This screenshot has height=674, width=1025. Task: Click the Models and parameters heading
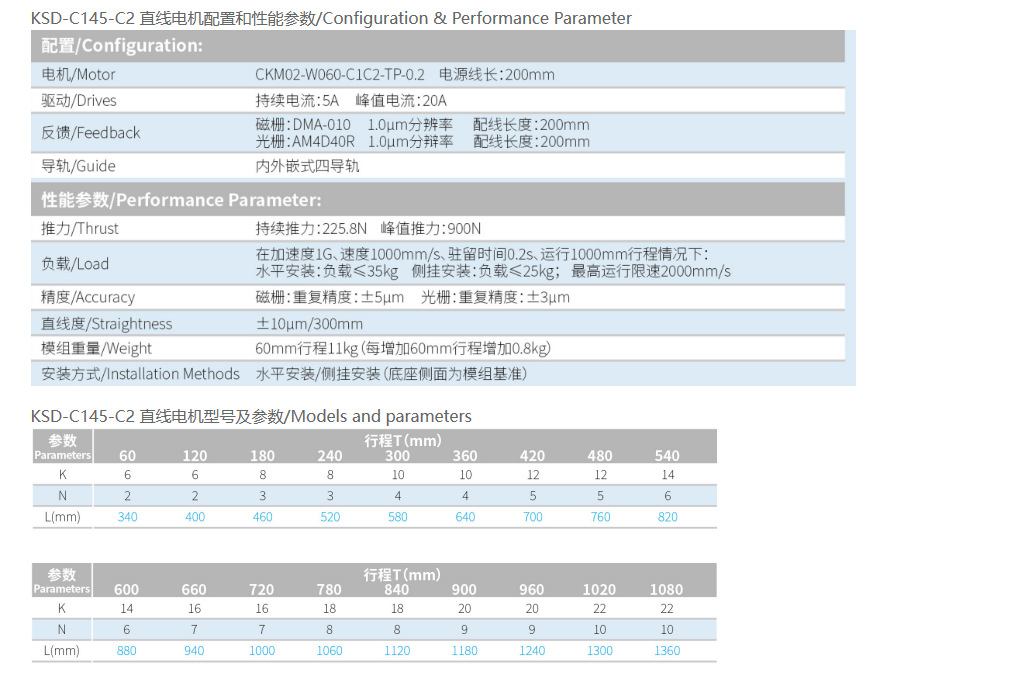(x=251, y=416)
